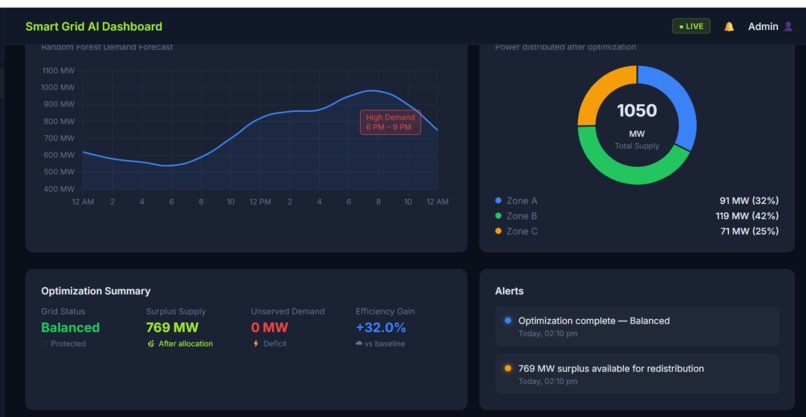806x417 pixels.
Task: Click the 1050 total supply figure
Action: [x=637, y=111]
